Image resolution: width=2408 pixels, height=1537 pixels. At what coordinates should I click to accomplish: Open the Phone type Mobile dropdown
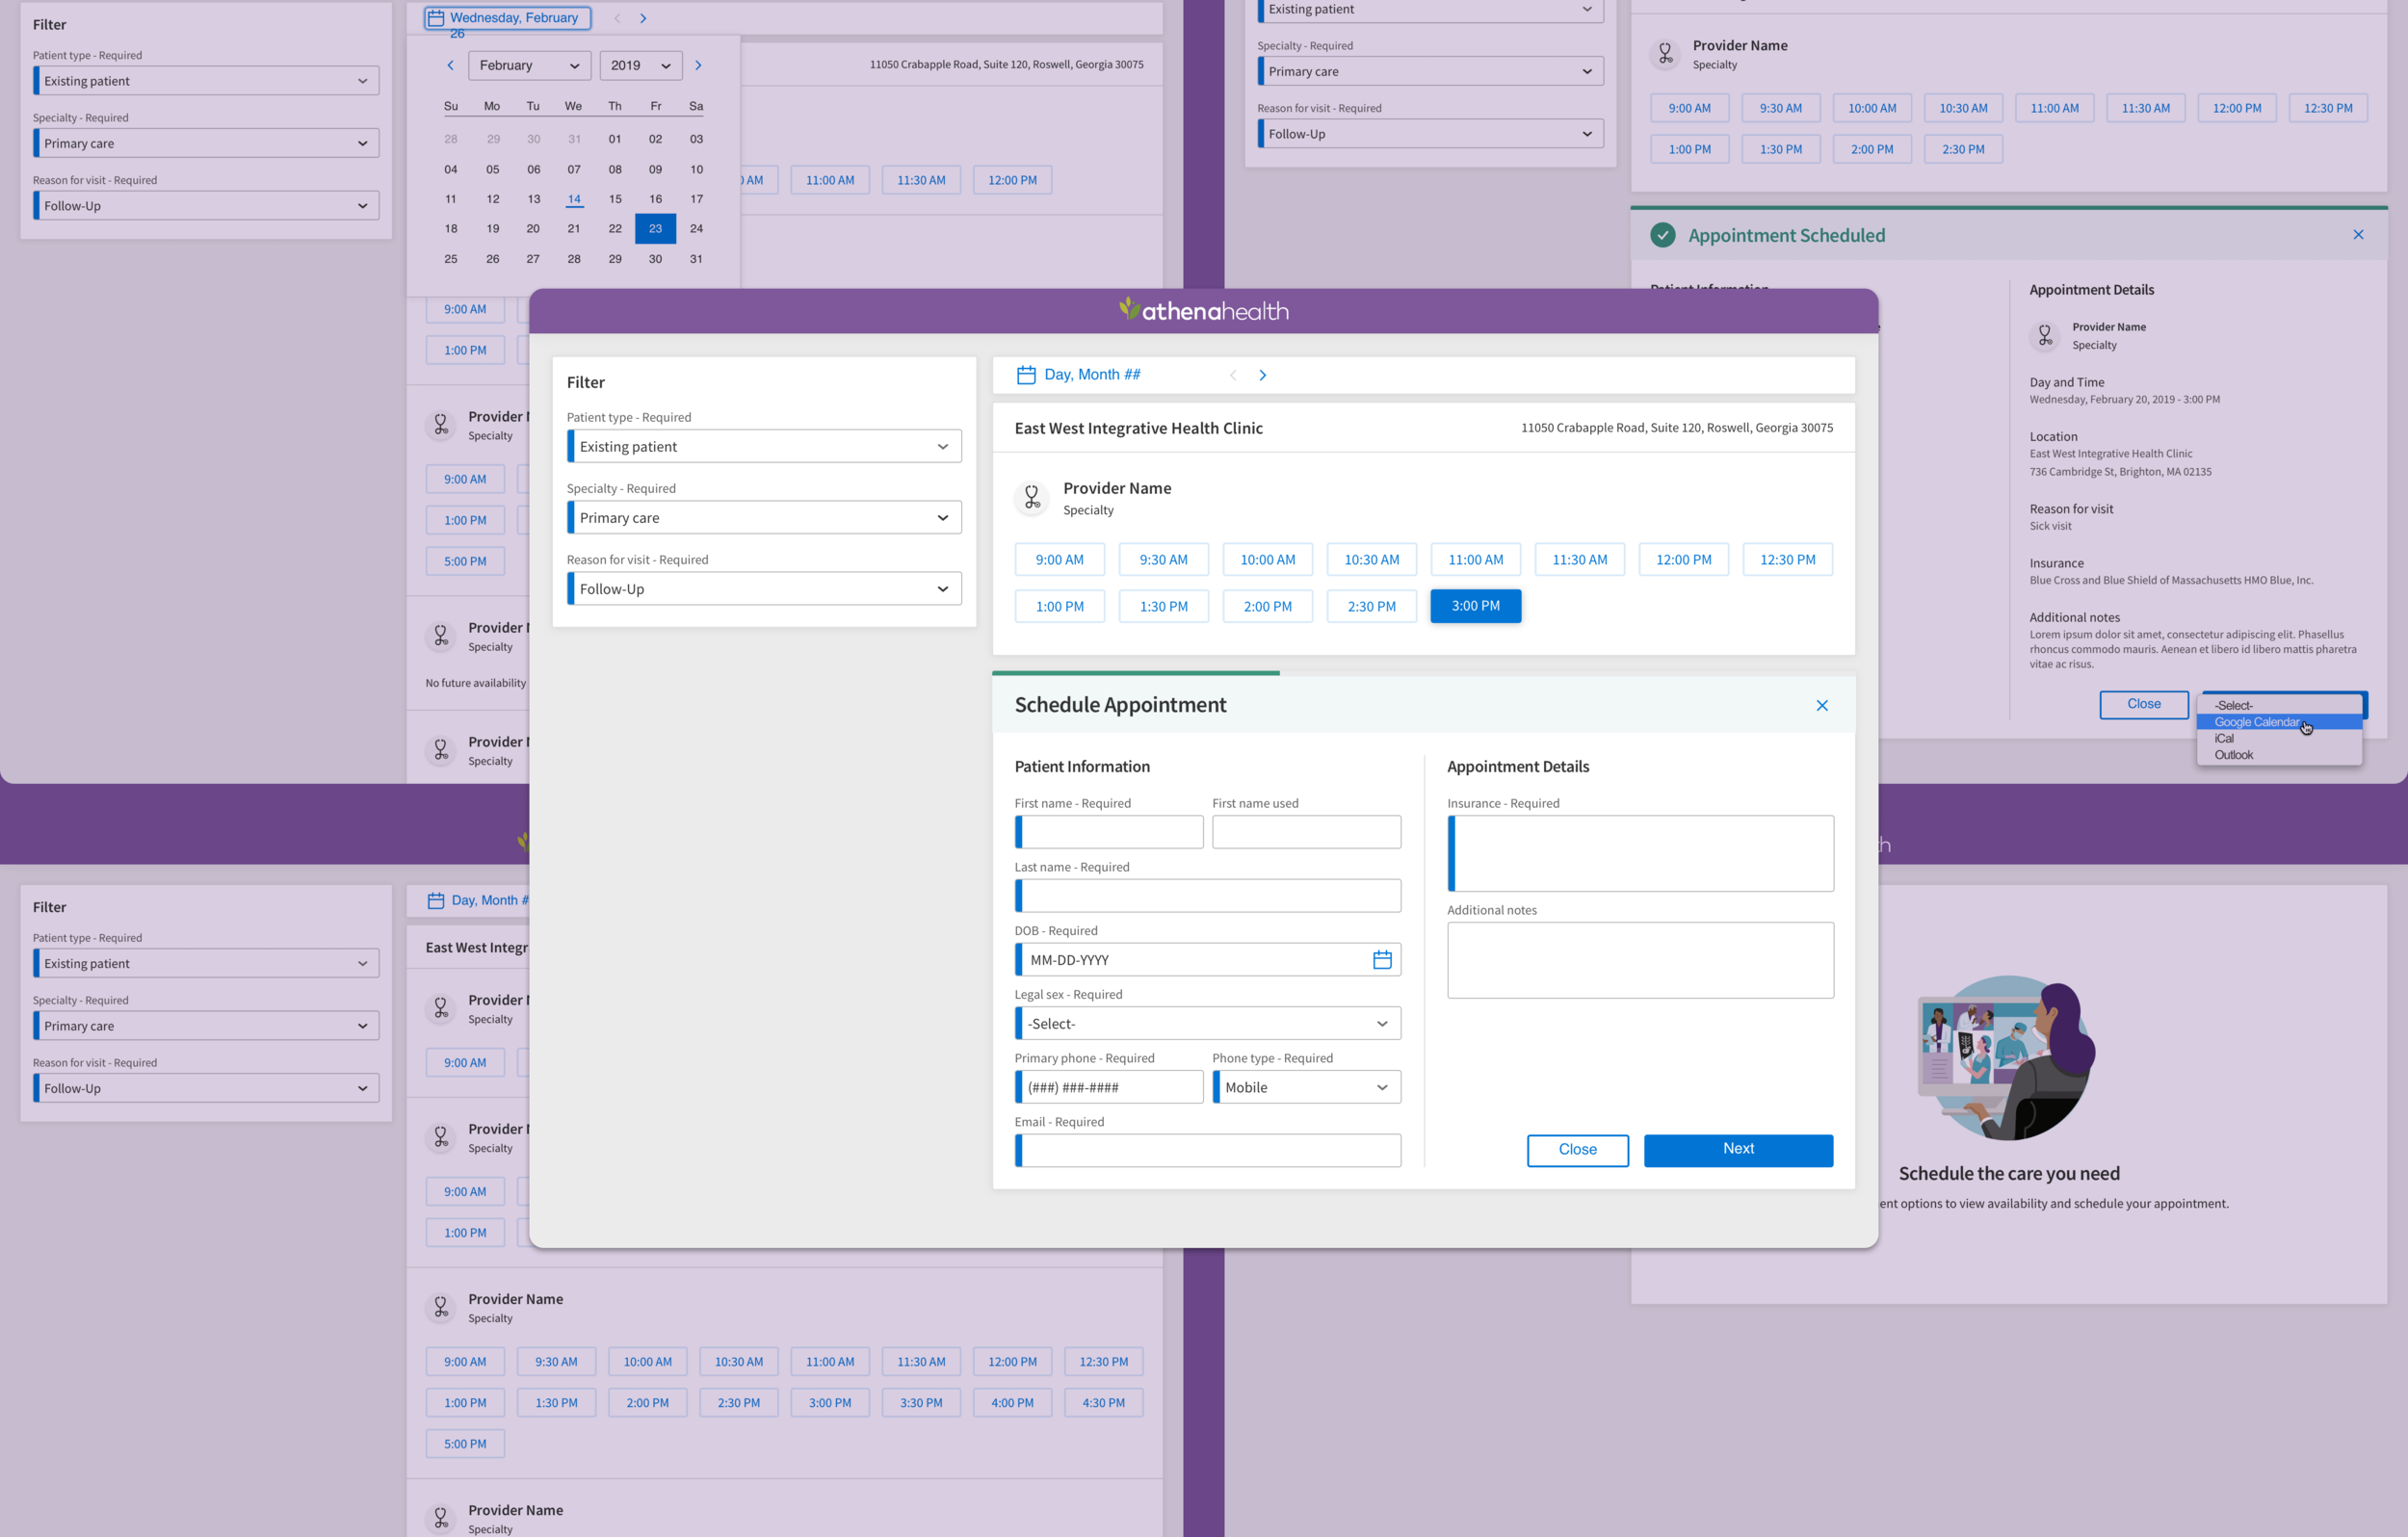click(1305, 1088)
